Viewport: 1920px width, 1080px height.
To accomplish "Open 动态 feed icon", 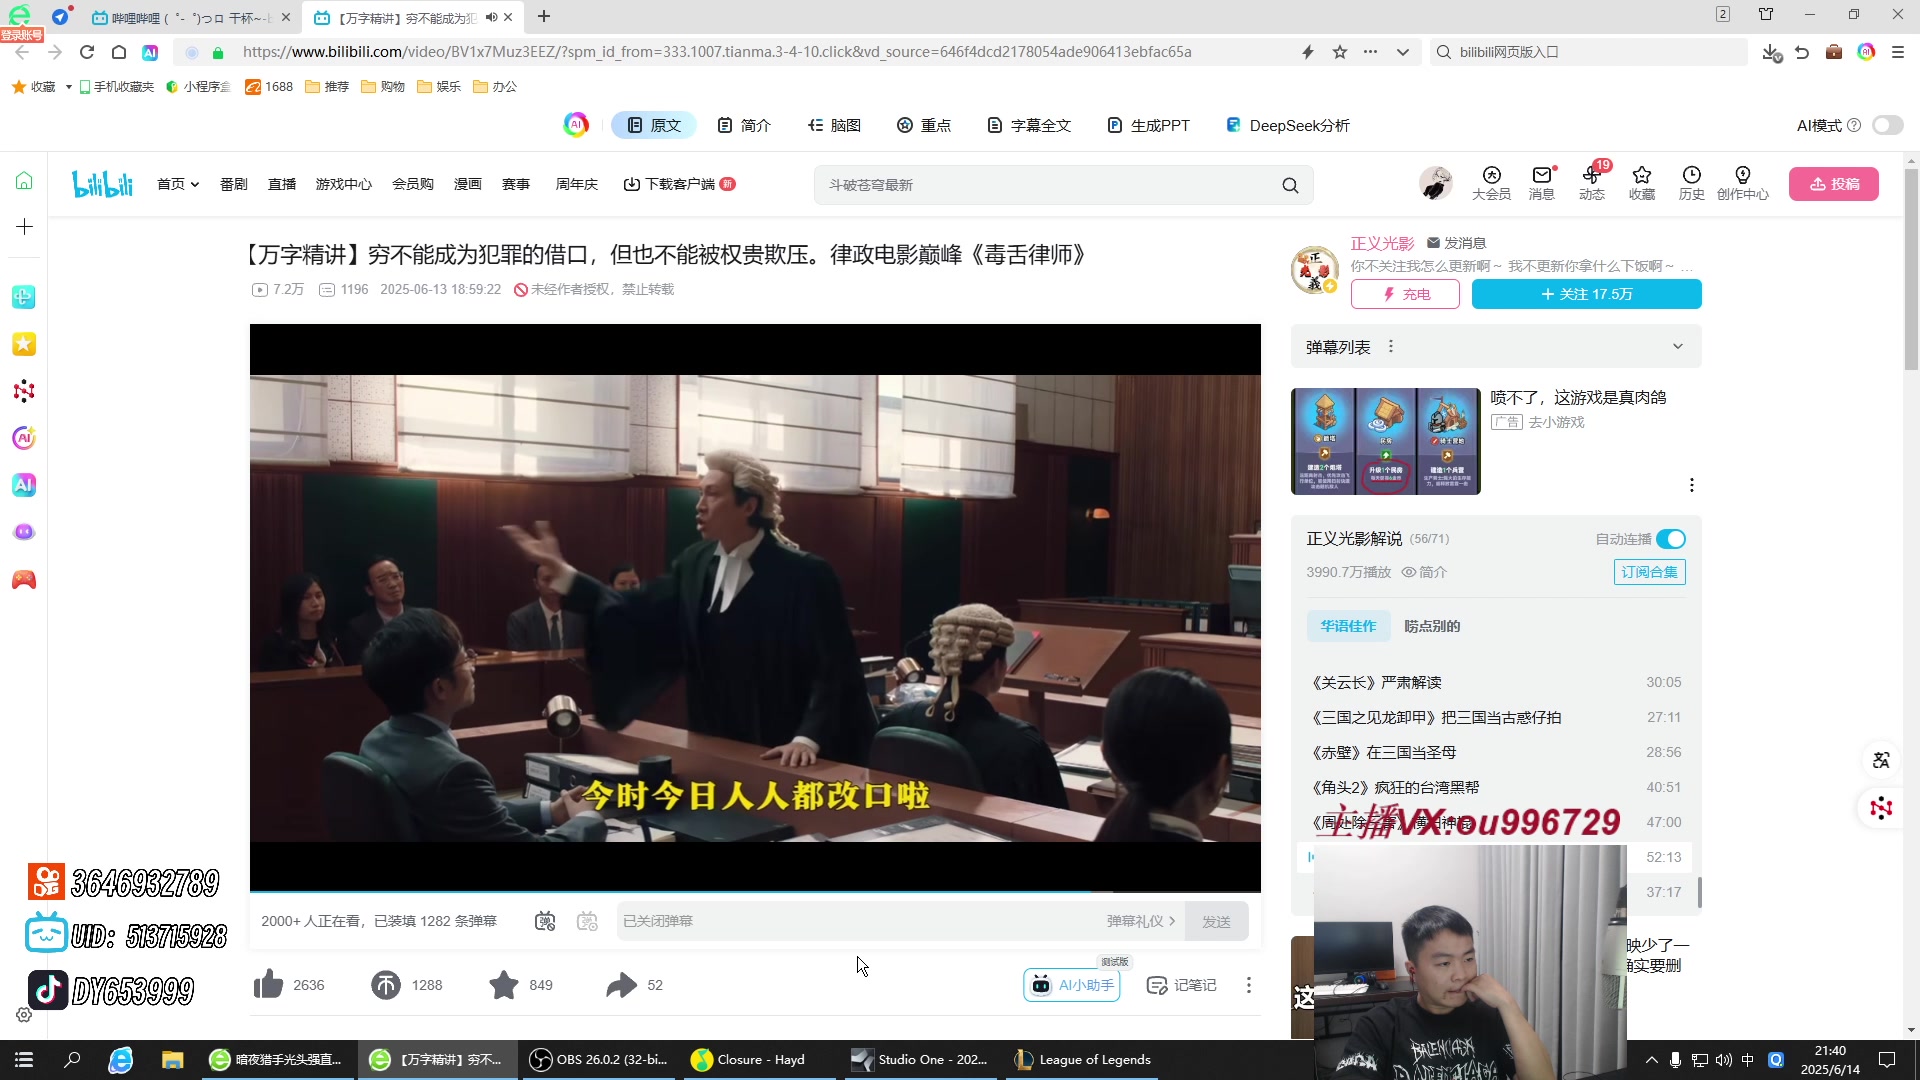I will pyautogui.click(x=1591, y=183).
